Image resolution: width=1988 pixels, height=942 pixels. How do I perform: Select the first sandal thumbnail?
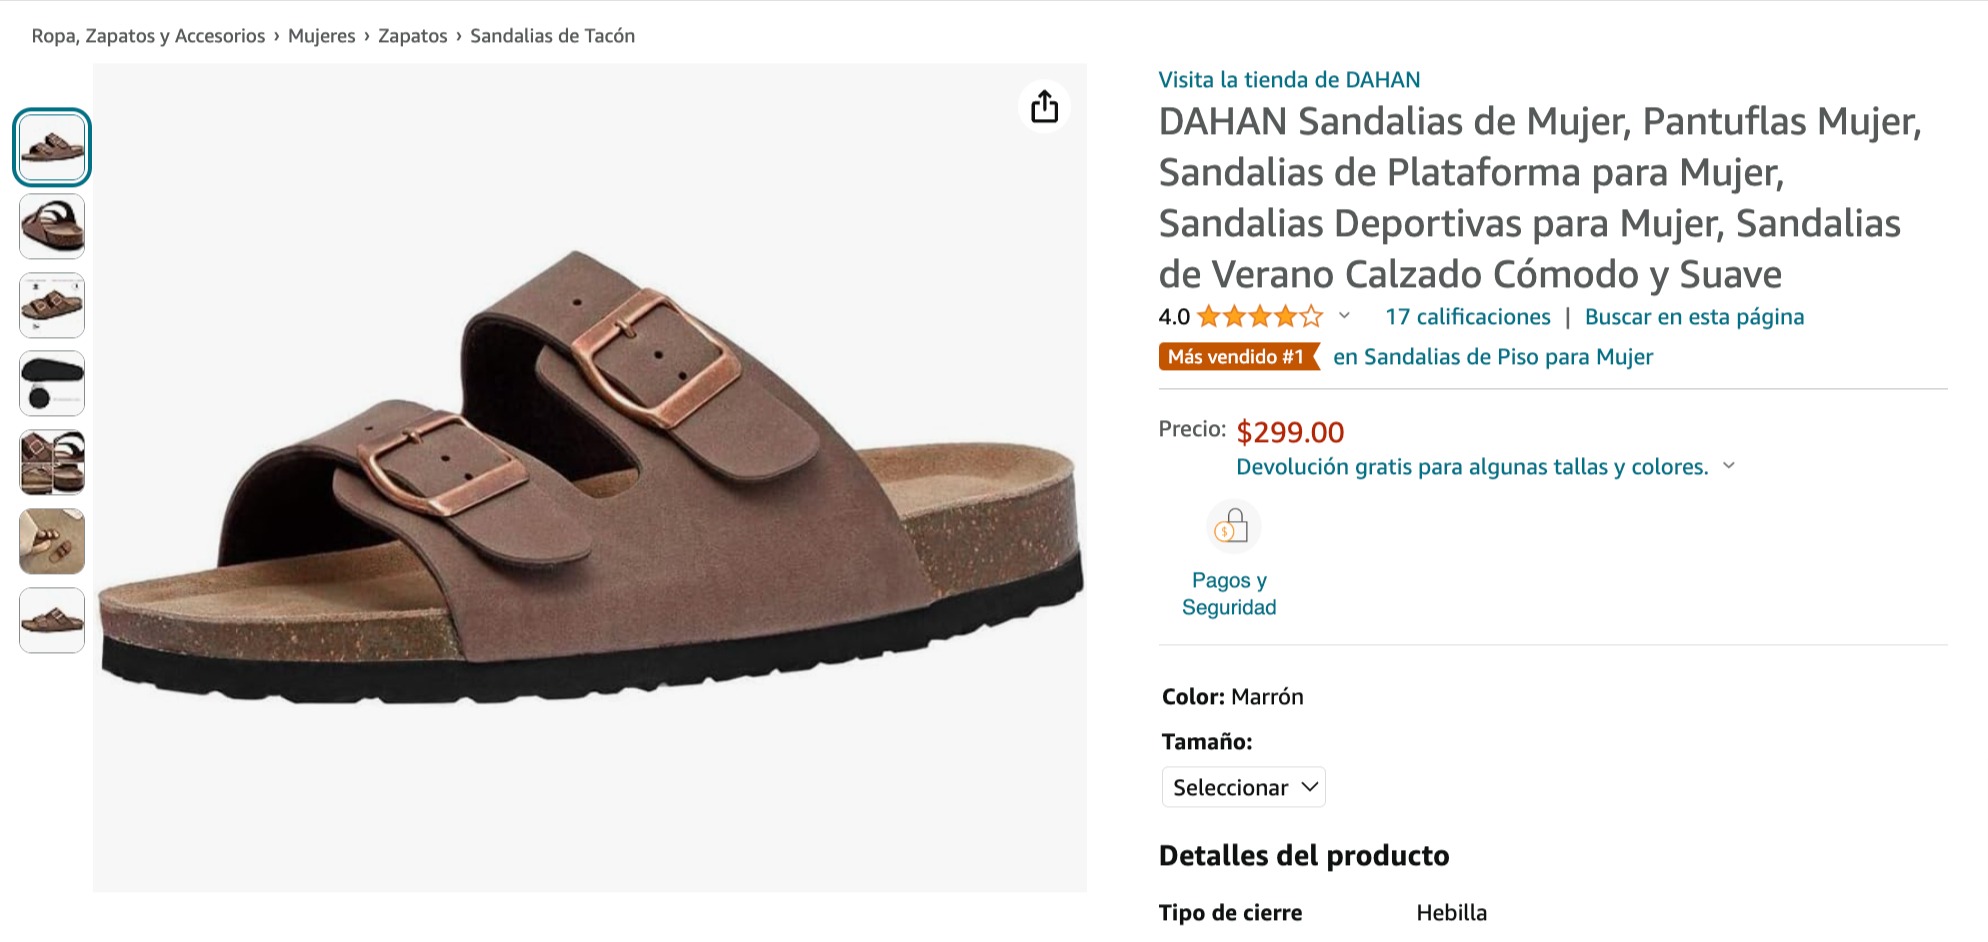tap(52, 148)
